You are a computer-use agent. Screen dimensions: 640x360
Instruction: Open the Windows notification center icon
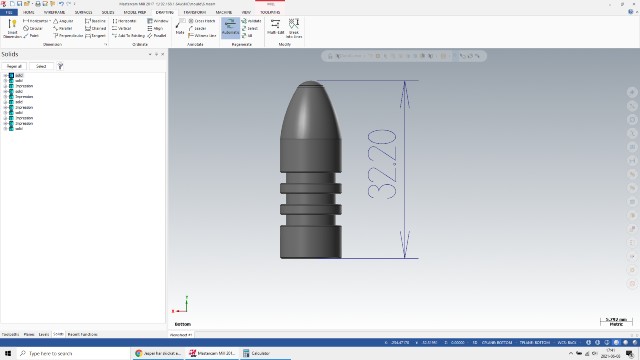pos(630,353)
